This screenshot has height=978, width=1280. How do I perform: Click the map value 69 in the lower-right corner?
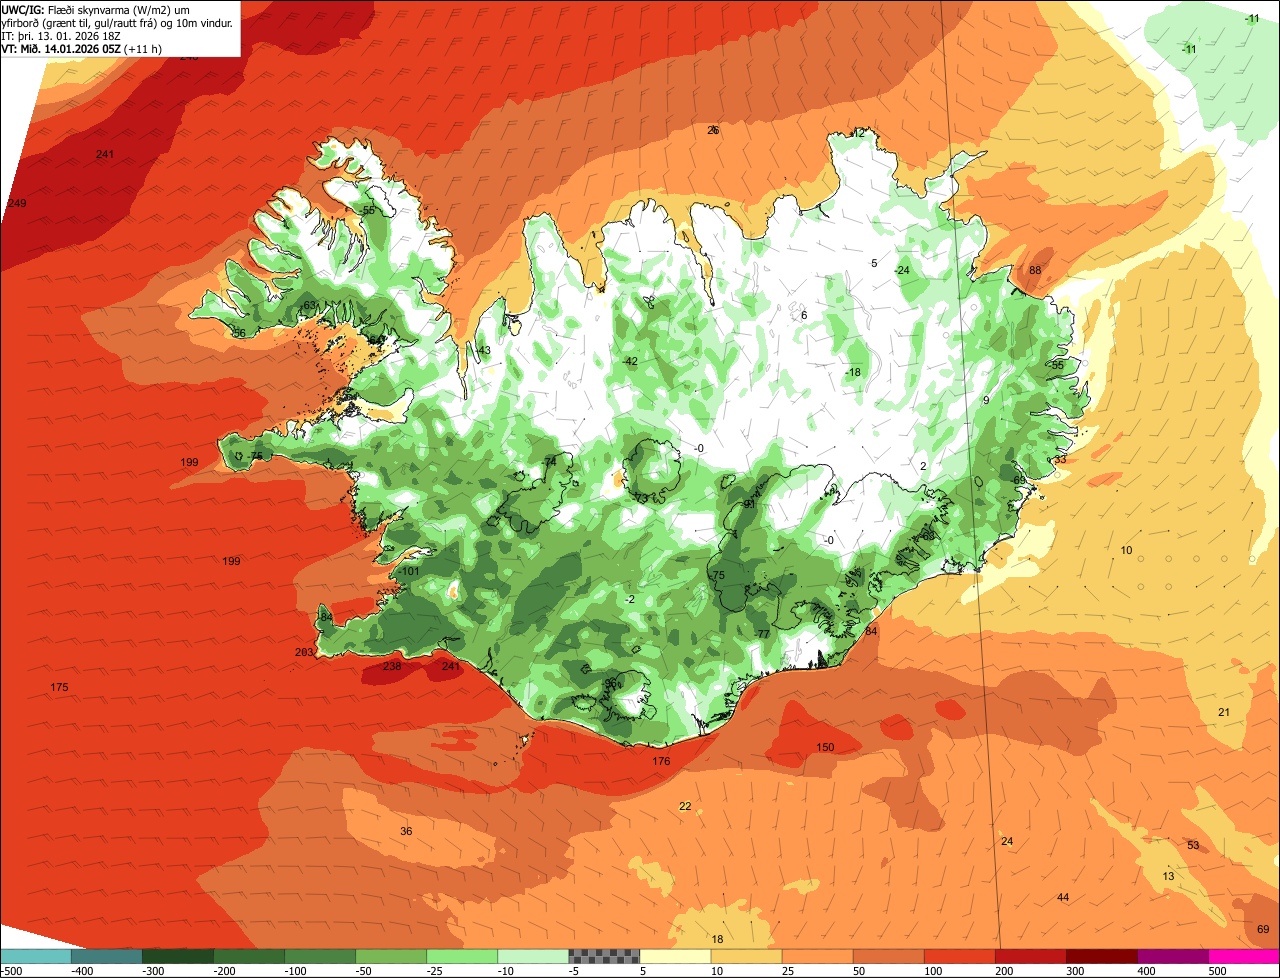[1263, 929]
